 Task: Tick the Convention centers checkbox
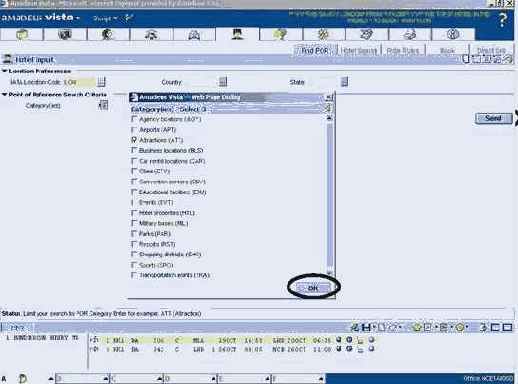tap(134, 182)
